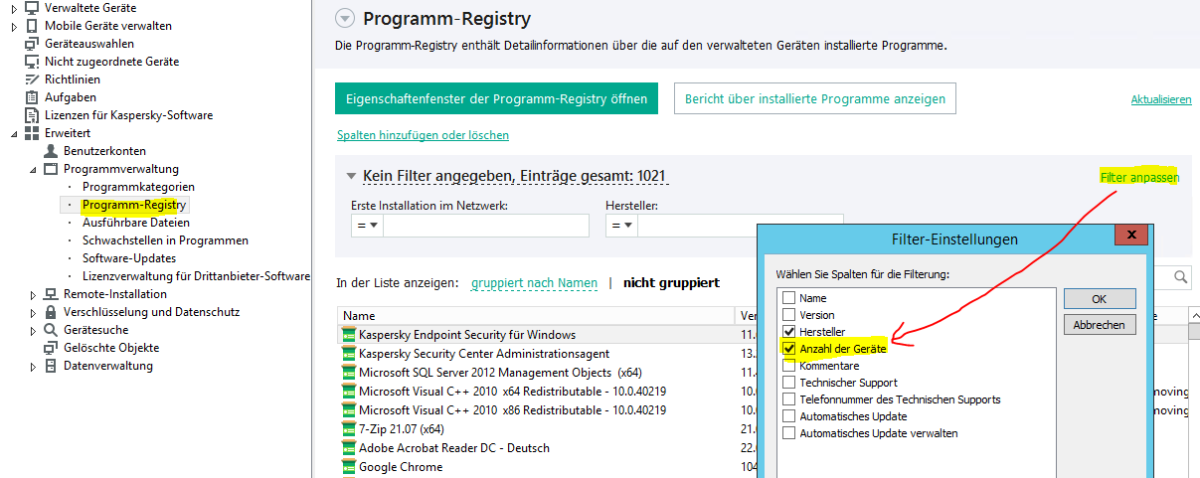Switch list to gruppiert nach Namen
Screen dimensions: 1200x478
coord(534,283)
